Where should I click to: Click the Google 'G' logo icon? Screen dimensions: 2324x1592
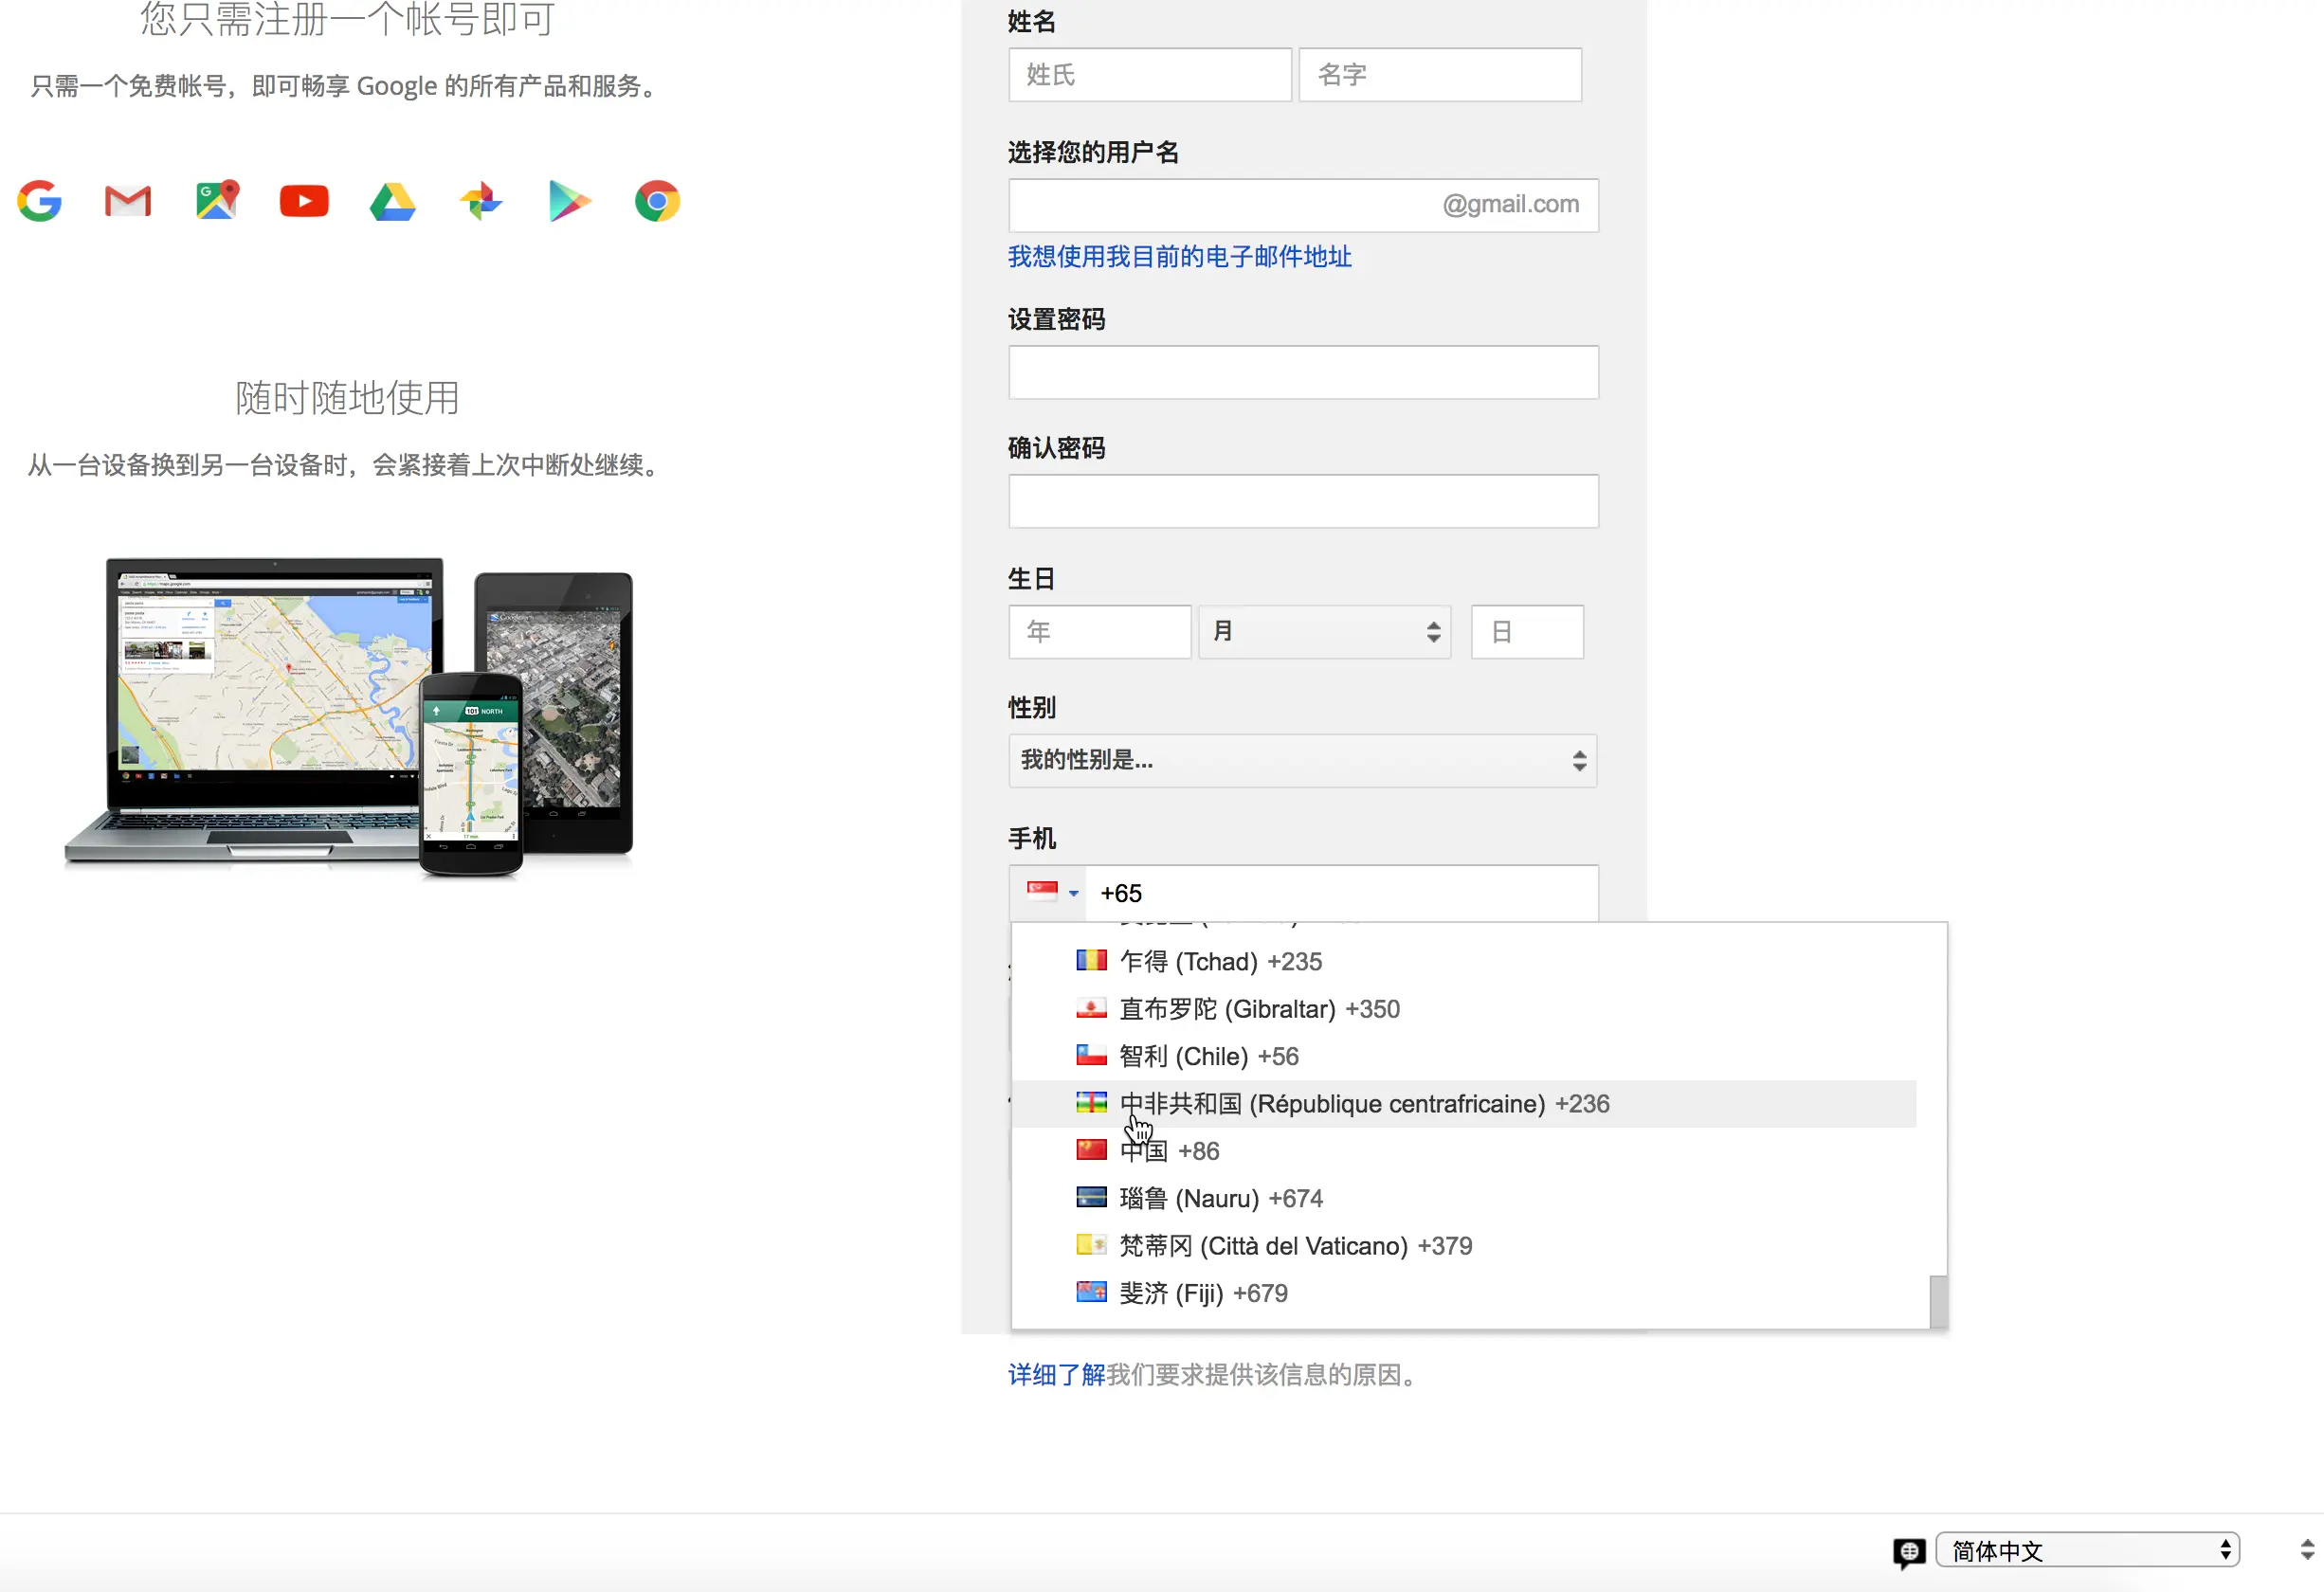click(40, 201)
